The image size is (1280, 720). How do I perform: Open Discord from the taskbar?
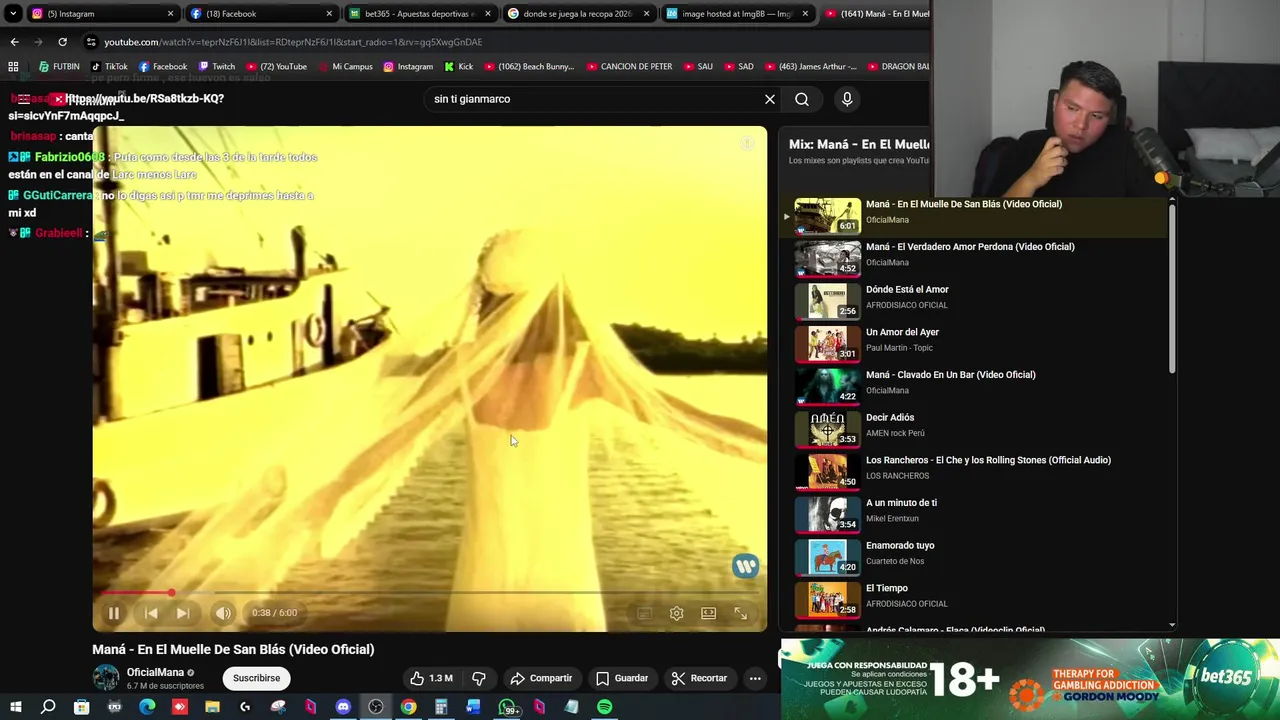343,707
